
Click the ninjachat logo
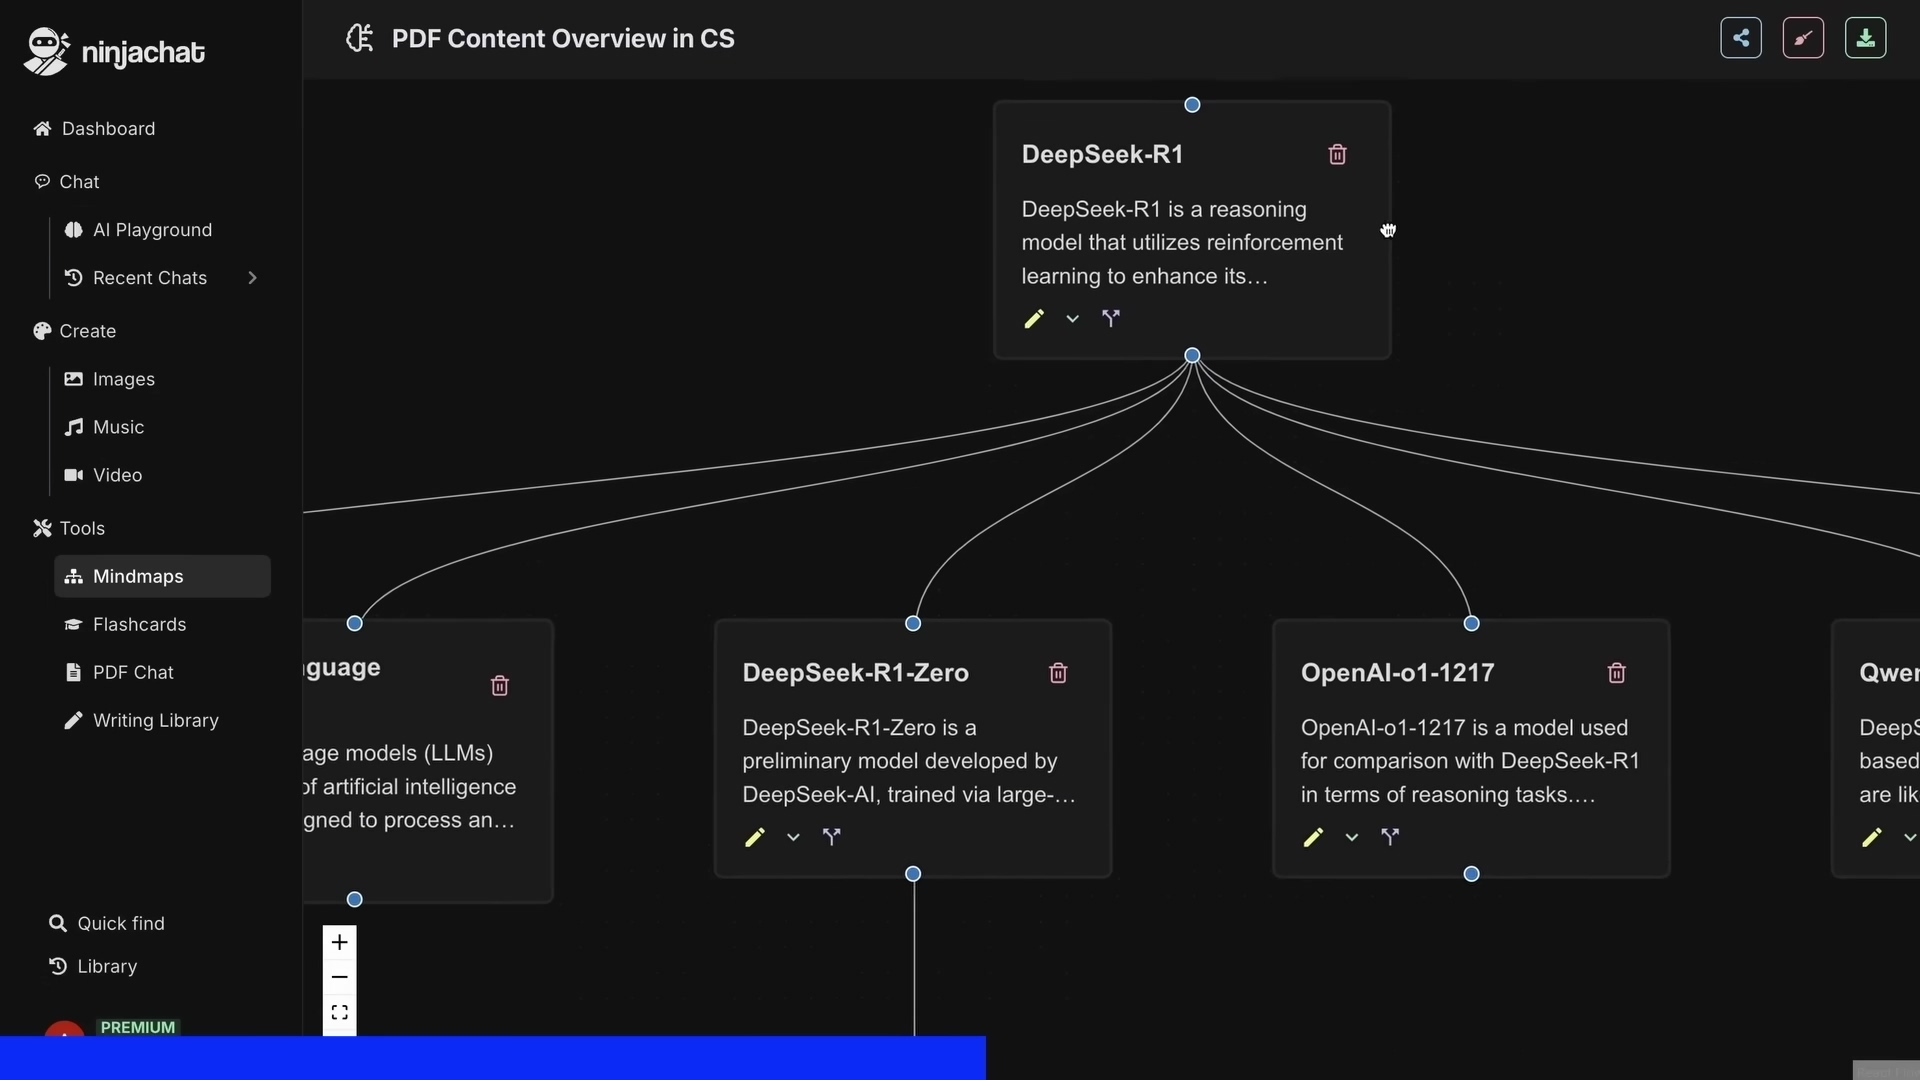(114, 51)
